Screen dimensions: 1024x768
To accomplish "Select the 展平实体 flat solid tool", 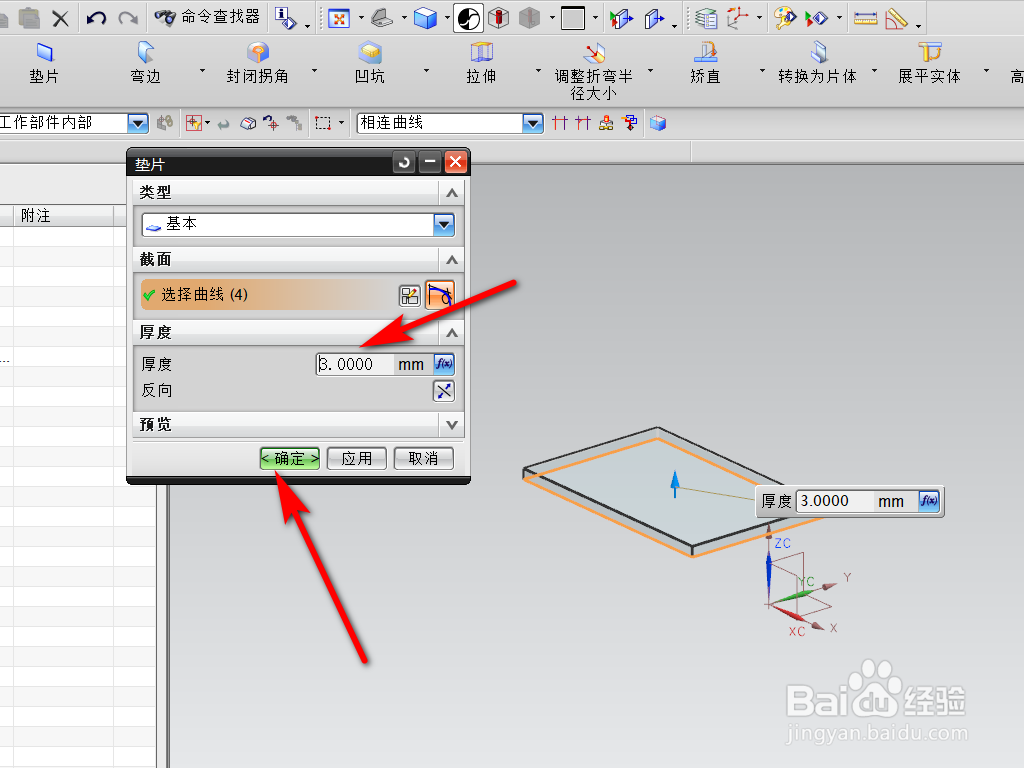I will (x=929, y=63).
